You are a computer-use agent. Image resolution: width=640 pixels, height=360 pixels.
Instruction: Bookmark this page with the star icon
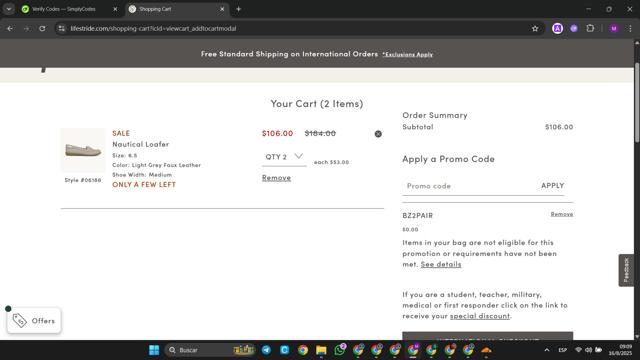535,29
